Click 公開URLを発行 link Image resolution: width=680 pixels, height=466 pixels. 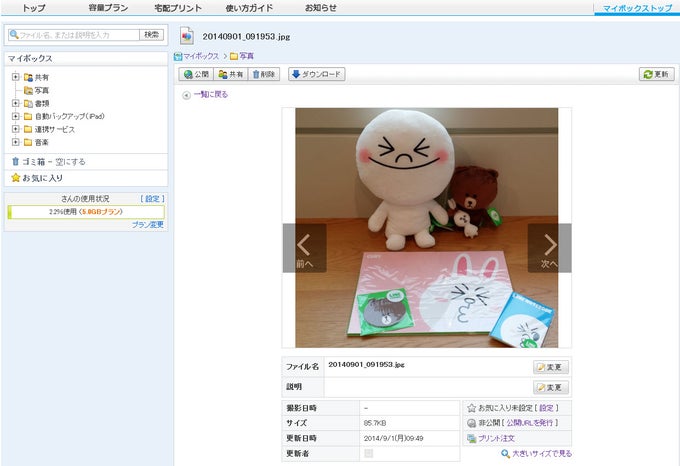point(530,423)
